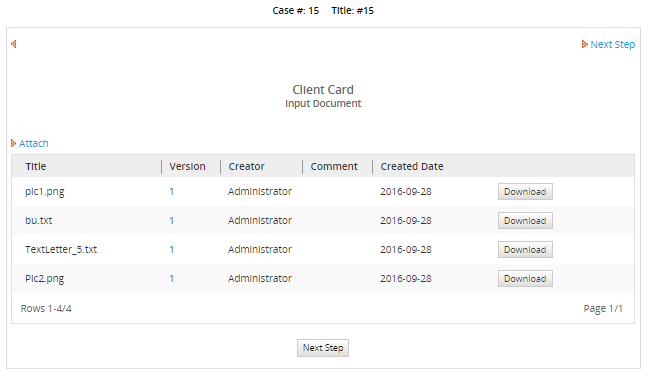Select the TextLetter_5.txt row title
The height and width of the screenshot is (377, 649).
point(61,250)
